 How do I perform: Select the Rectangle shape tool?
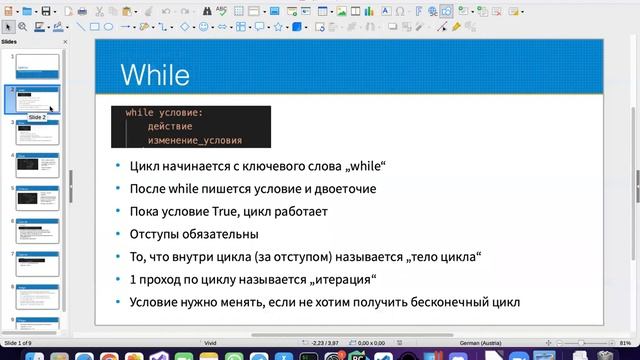[95, 27]
